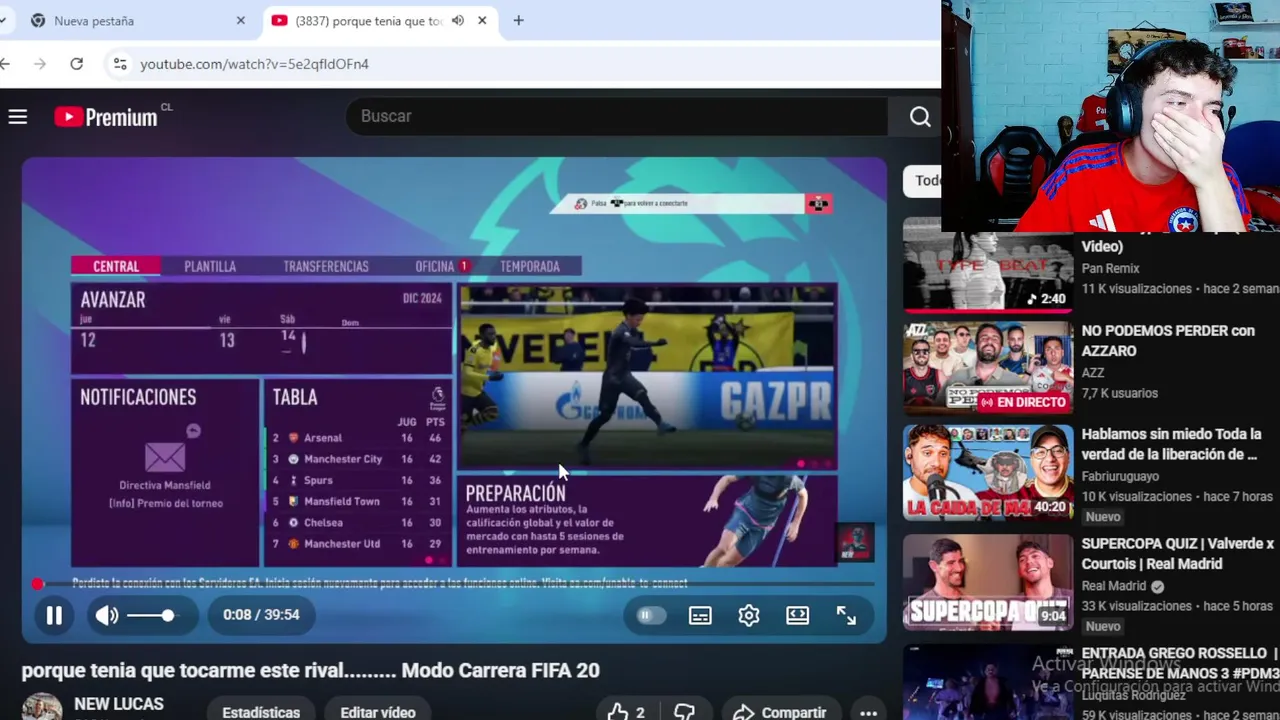Seek on the video progress bar
The width and height of the screenshot is (1280, 720).
(454, 584)
